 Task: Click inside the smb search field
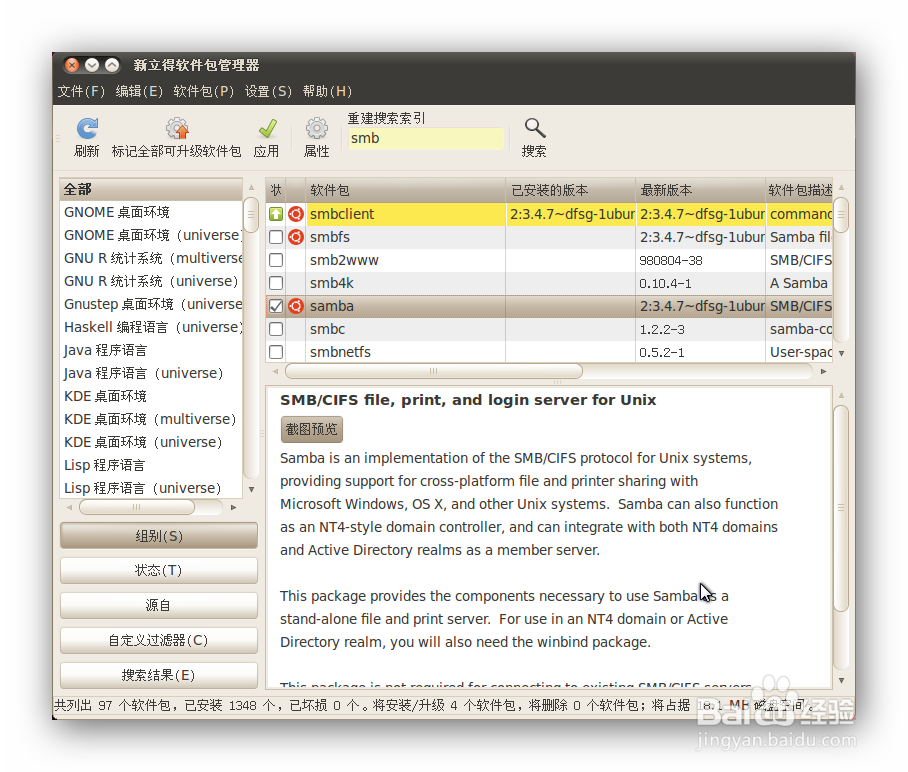click(425, 139)
